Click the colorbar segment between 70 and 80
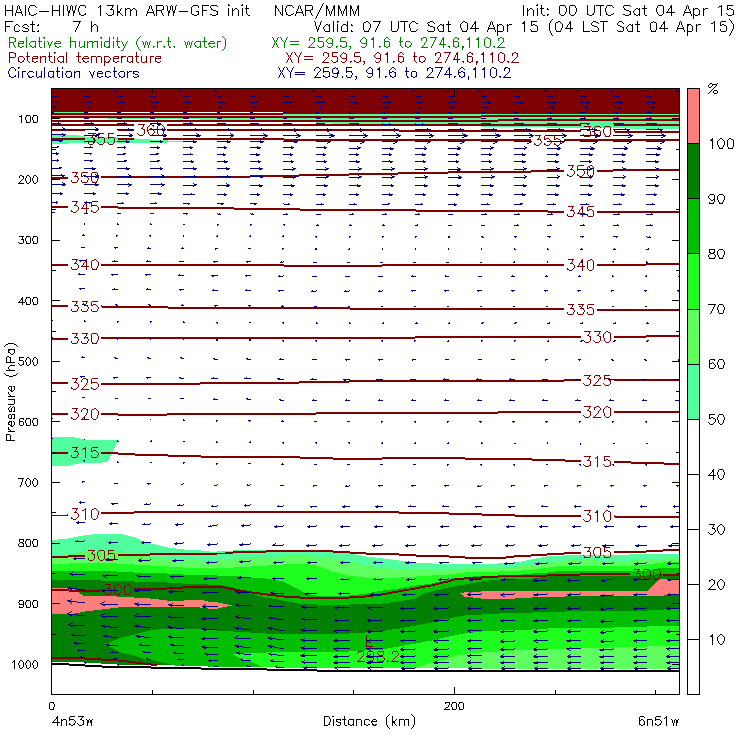 693,281
